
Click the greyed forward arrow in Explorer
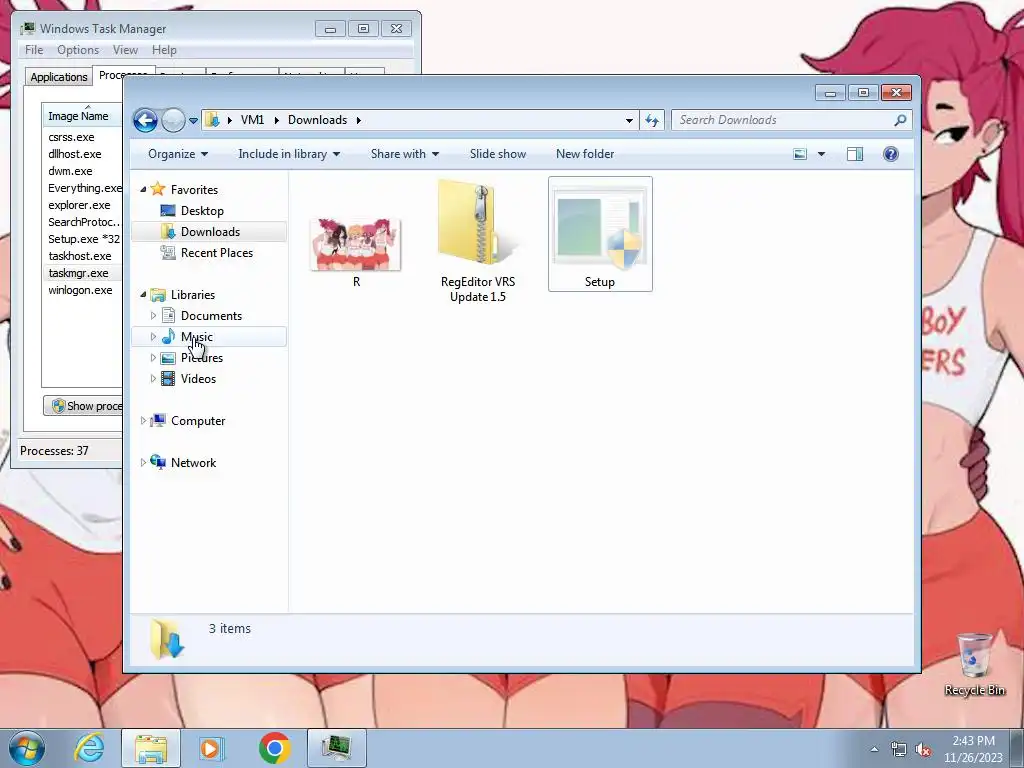pos(173,120)
